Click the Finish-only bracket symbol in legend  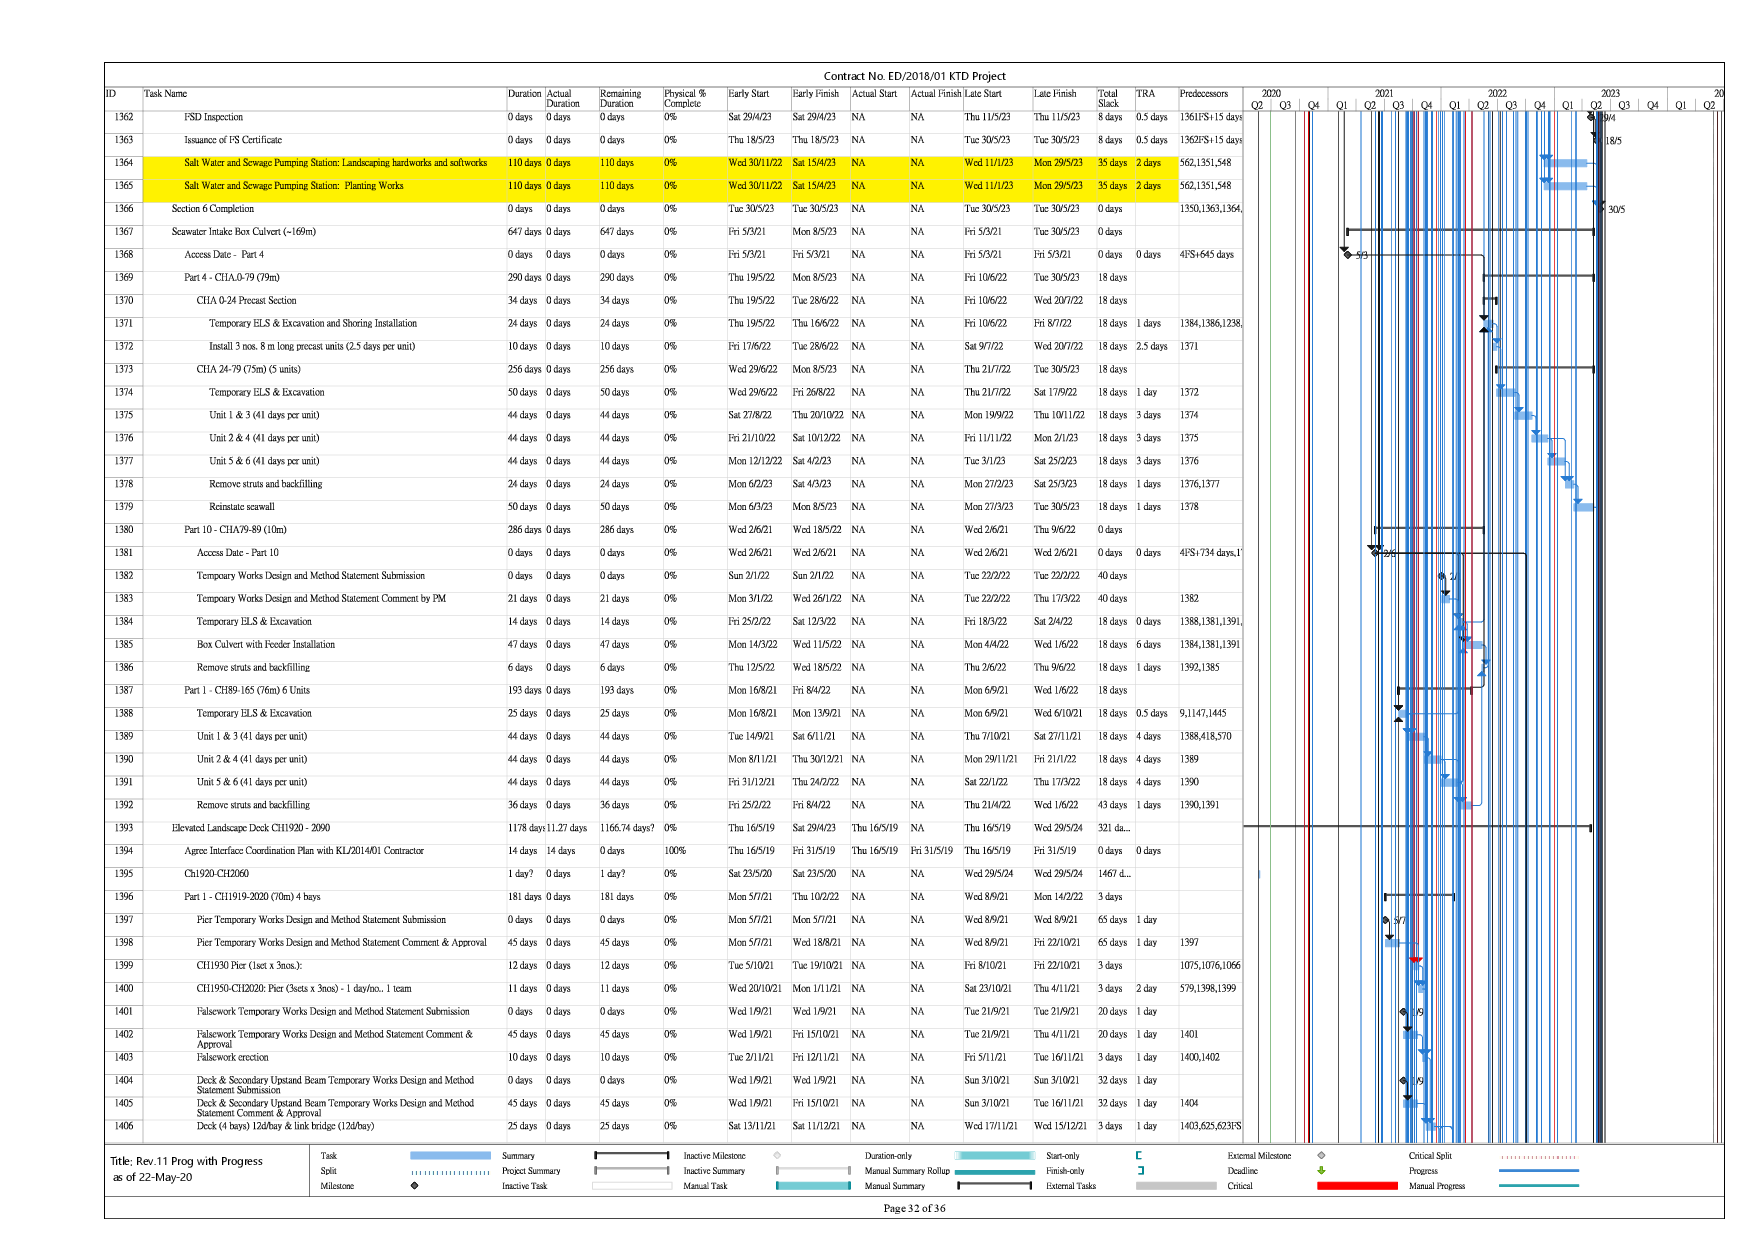click(1140, 1170)
